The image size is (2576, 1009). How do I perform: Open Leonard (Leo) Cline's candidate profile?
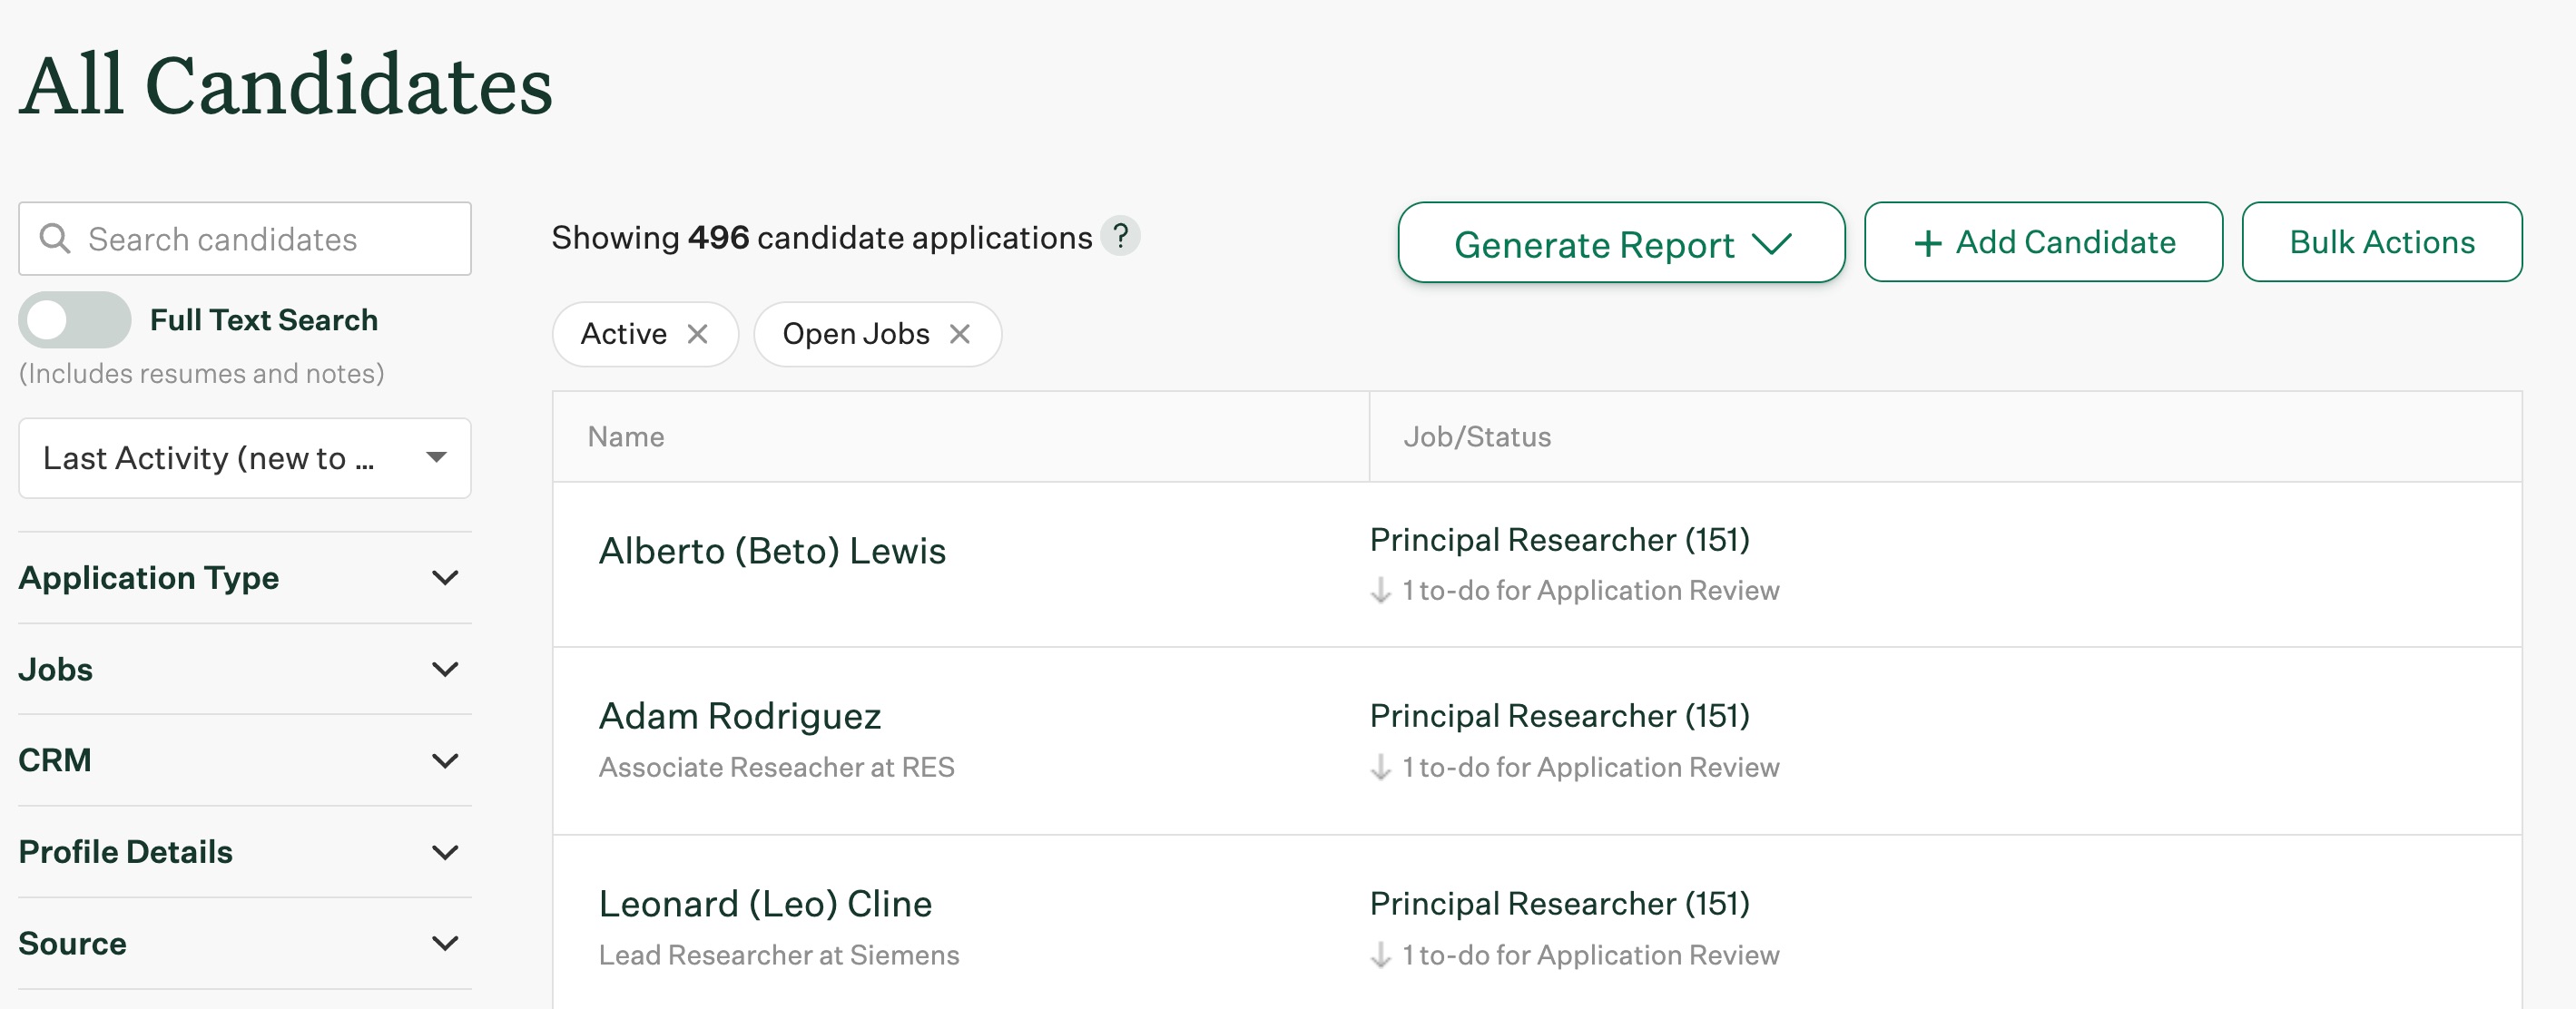(x=765, y=904)
